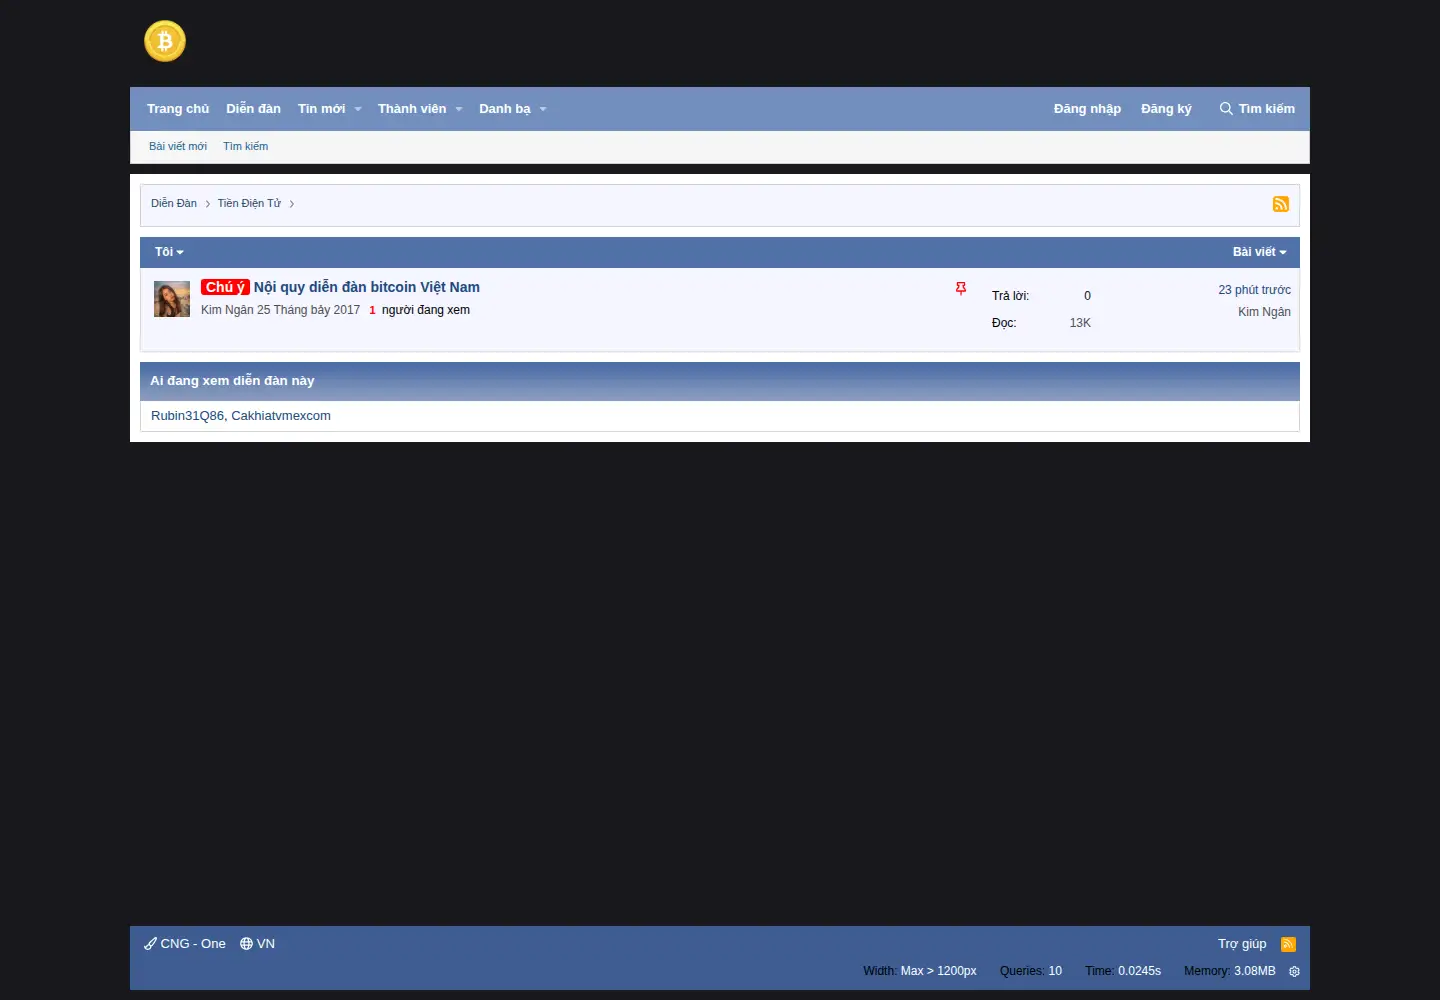Click the Đọc: 13K view count
1440x1000 pixels.
click(1041, 323)
